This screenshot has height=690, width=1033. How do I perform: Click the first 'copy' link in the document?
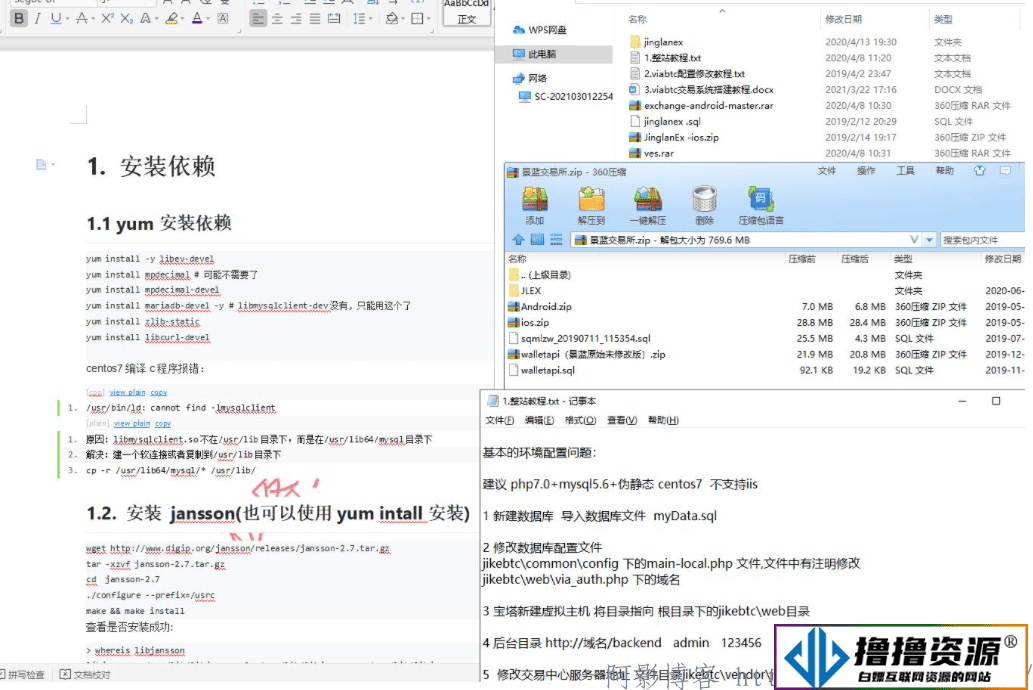159,392
